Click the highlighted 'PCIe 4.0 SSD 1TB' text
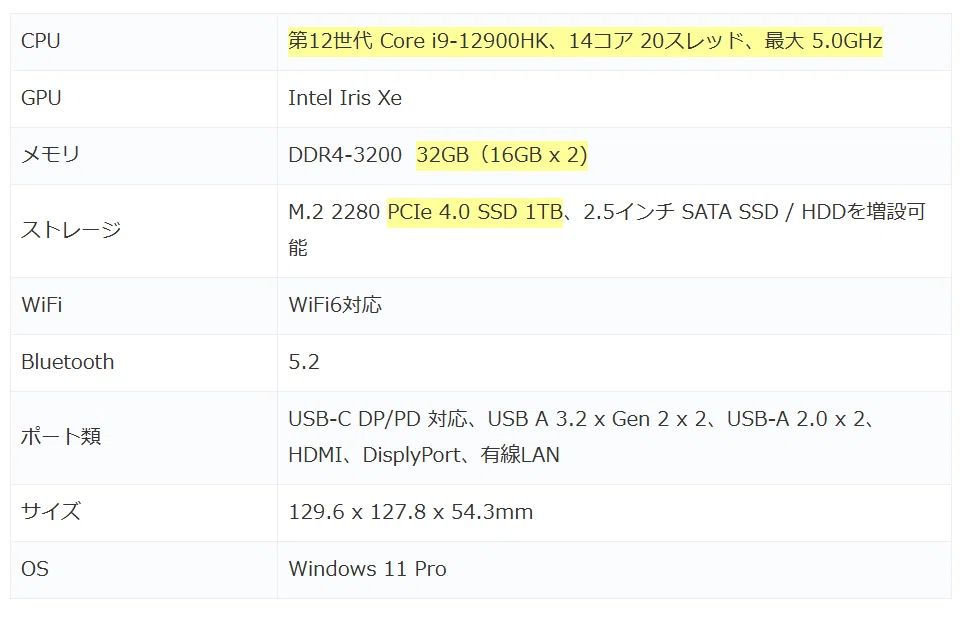Viewport: 964px width, 617px height. pyautogui.click(x=475, y=212)
